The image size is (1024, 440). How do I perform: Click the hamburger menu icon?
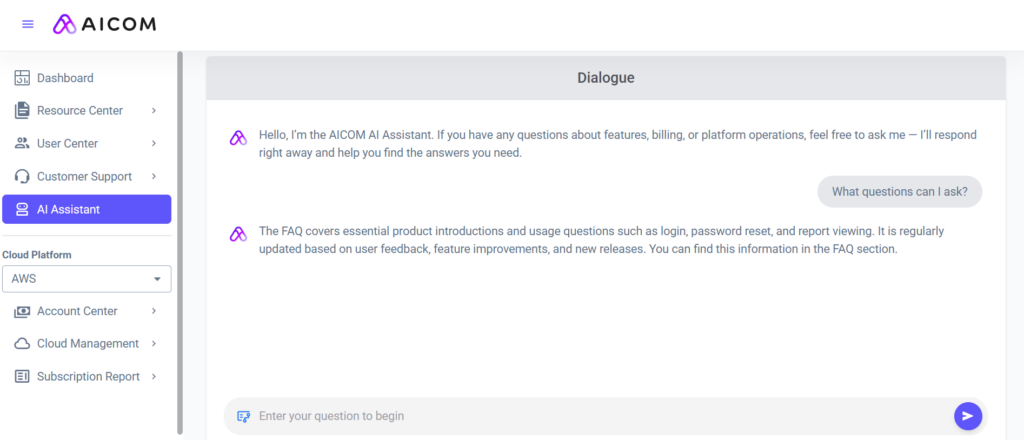click(x=28, y=24)
